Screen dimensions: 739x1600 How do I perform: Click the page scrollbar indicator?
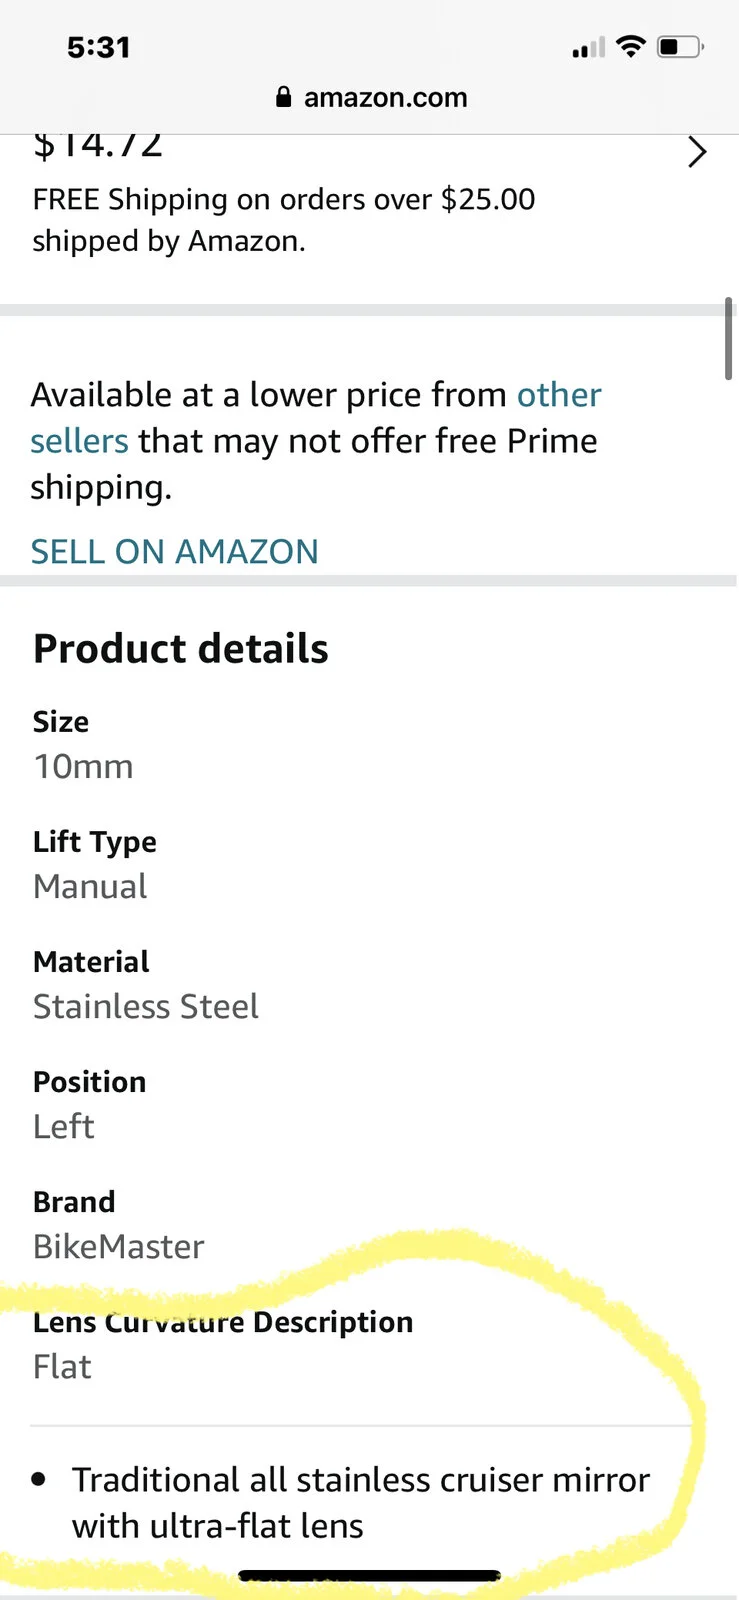coord(729,338)
